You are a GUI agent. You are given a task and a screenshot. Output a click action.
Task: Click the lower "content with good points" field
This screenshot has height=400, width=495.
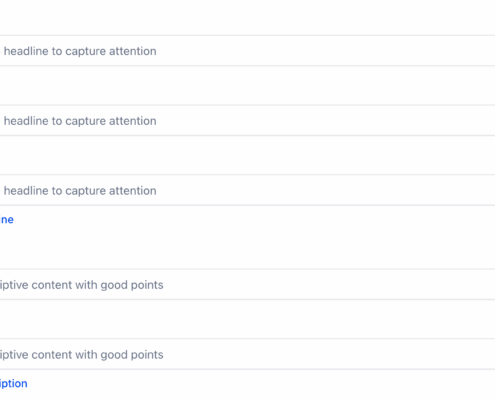click(x=247, y=354)
